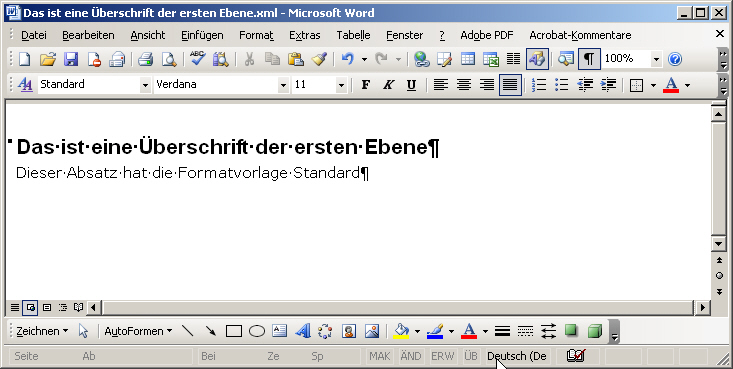
Task: Align text right
Action: coord(487,85)
